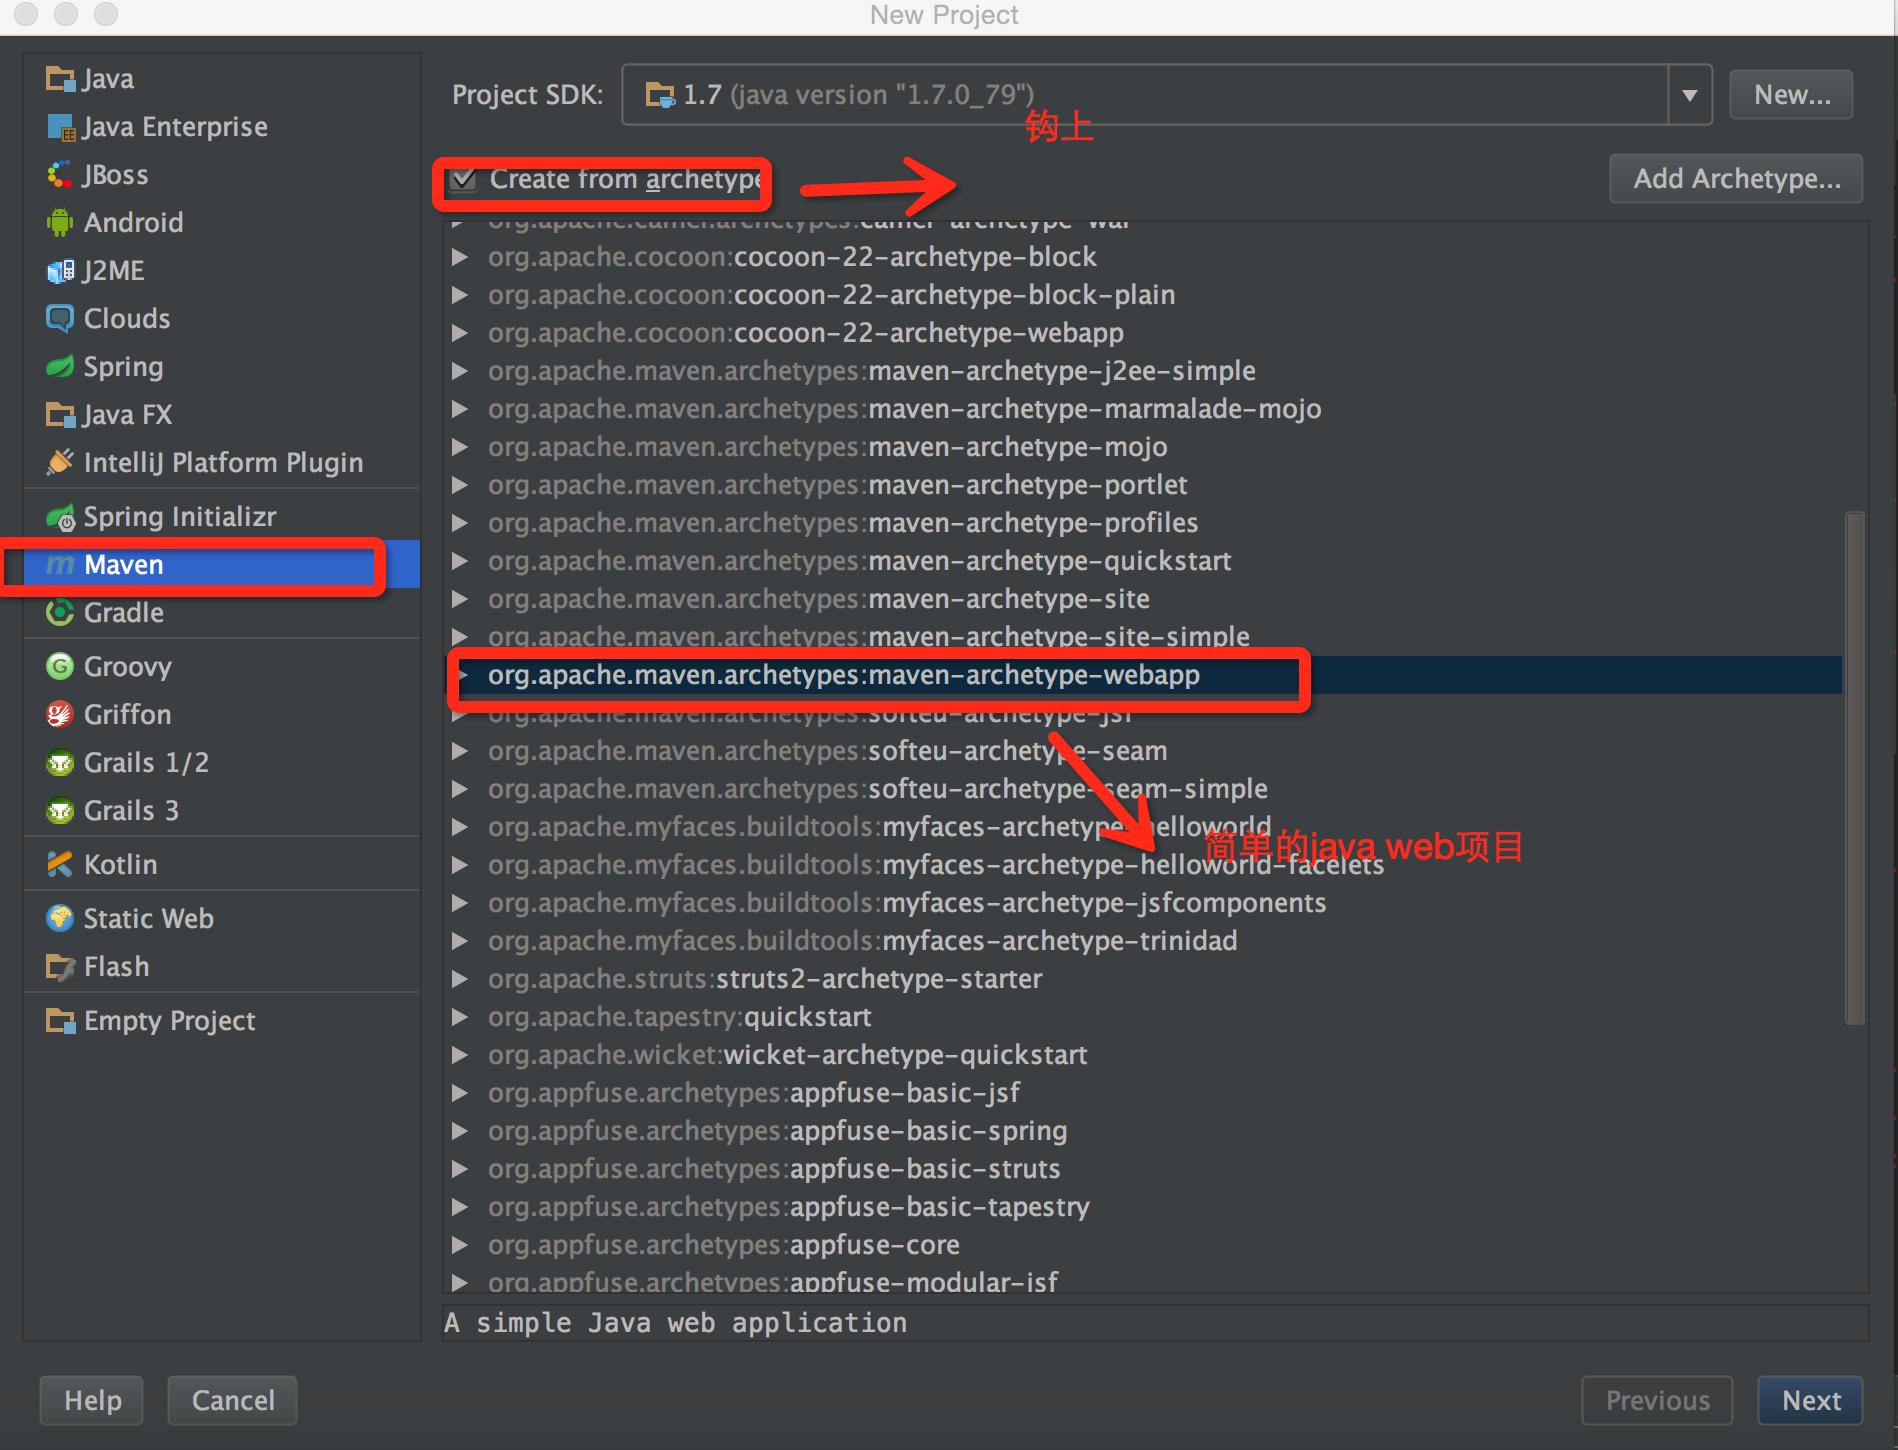Select cocoon-22-archetype-block-plain row
The width and height of the screenshot is (1898, 1450).
1145,295
